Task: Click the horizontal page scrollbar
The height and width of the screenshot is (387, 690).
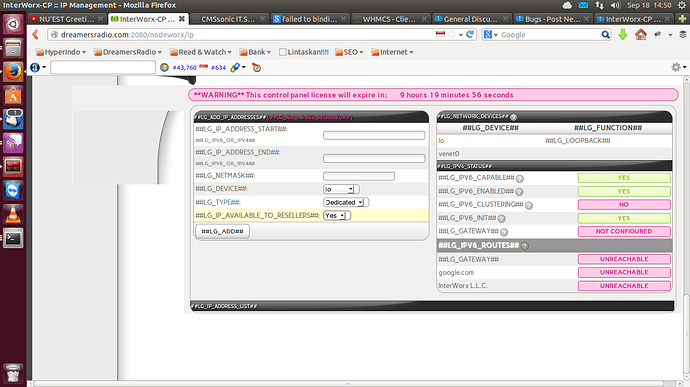Action: pyautogui.click(x=349, y=383)
